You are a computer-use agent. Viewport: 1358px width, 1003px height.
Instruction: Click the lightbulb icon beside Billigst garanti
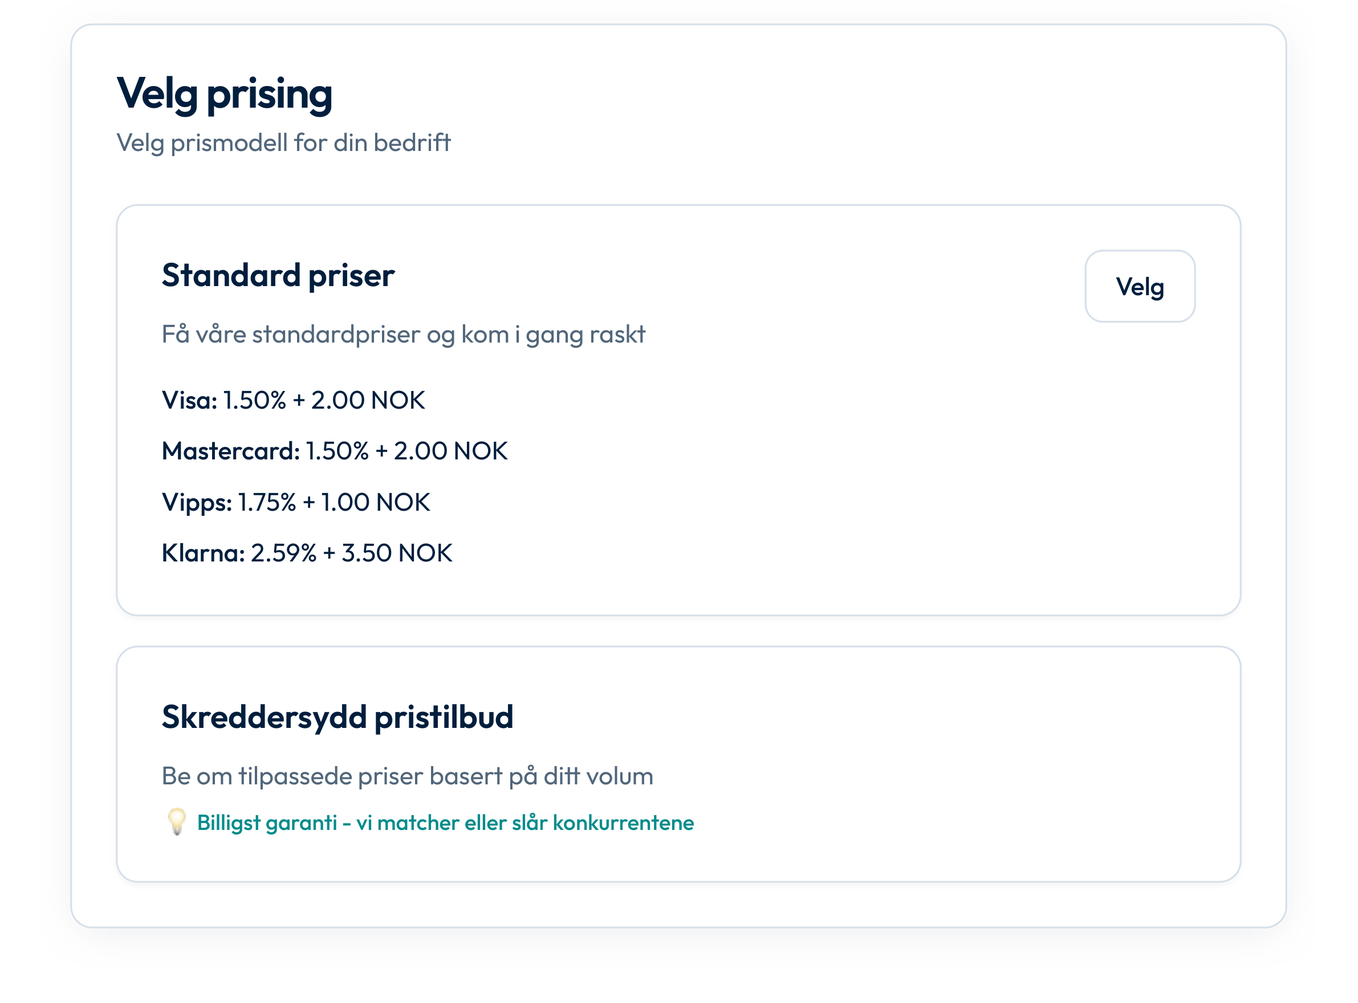[177, 822]
